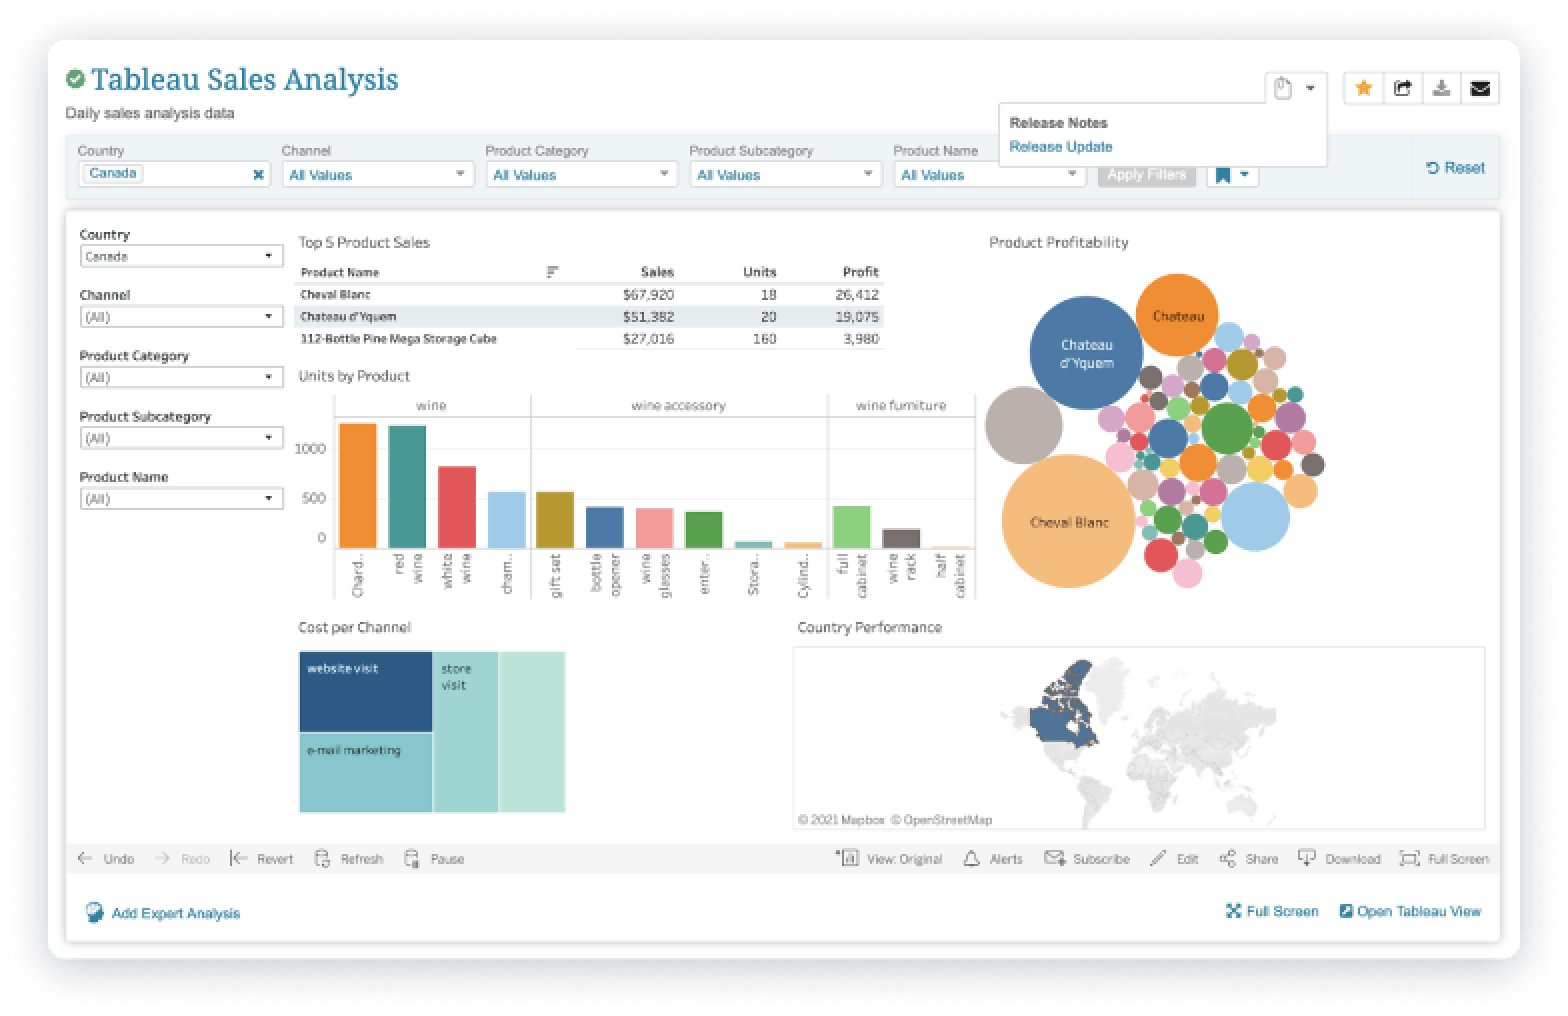
Task: Expand the bookmark dropdown arrow
Action: point(1245,175)
